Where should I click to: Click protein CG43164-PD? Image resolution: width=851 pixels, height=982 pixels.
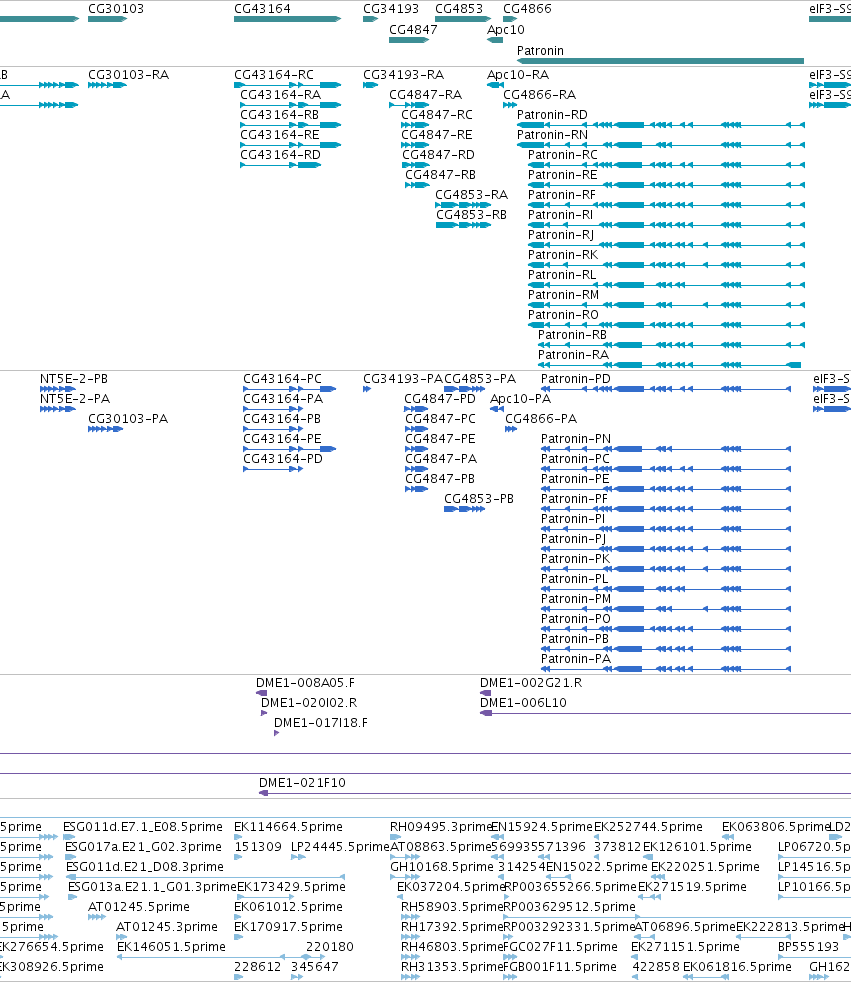point(283,459)
